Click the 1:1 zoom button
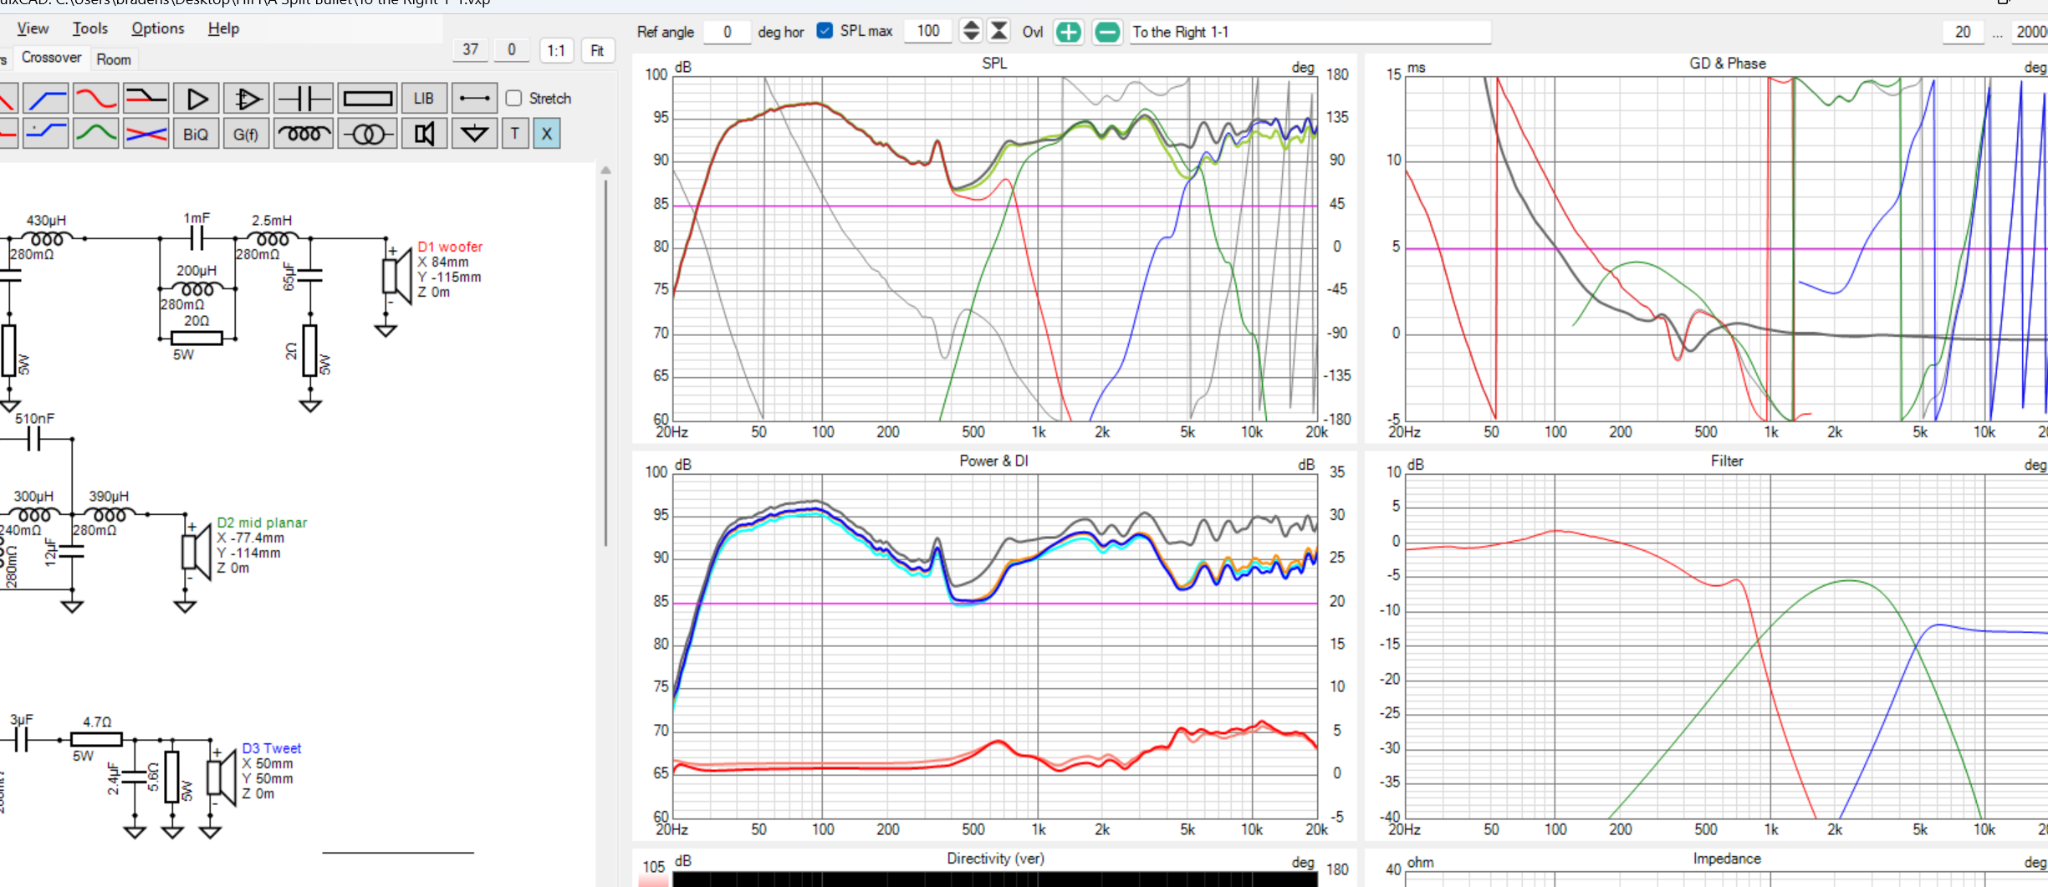Screen dimensions: 2048x887 pyautogui.click(x=556, y=50)
